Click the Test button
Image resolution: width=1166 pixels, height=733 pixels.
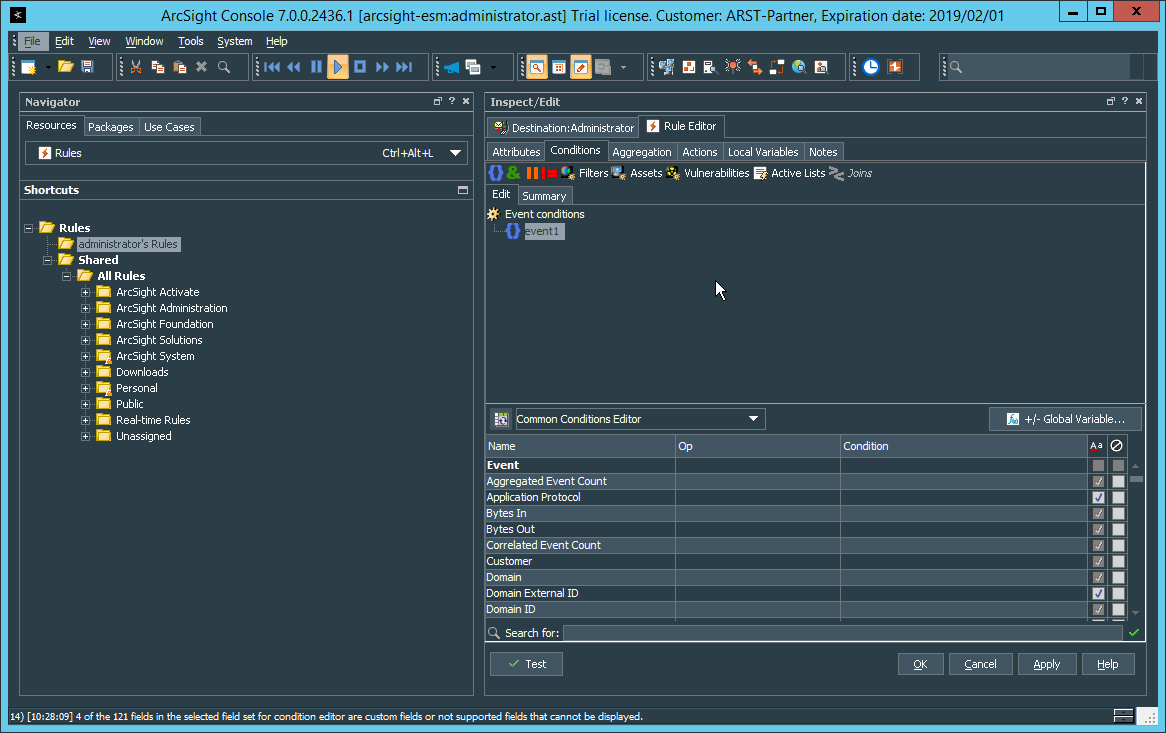point(526,664)
